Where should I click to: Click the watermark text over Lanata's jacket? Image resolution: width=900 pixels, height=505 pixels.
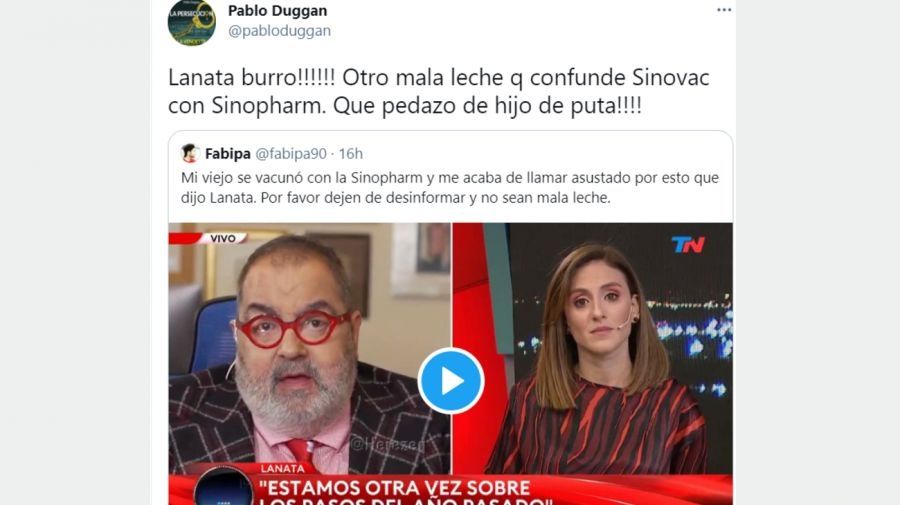point(389,444)
